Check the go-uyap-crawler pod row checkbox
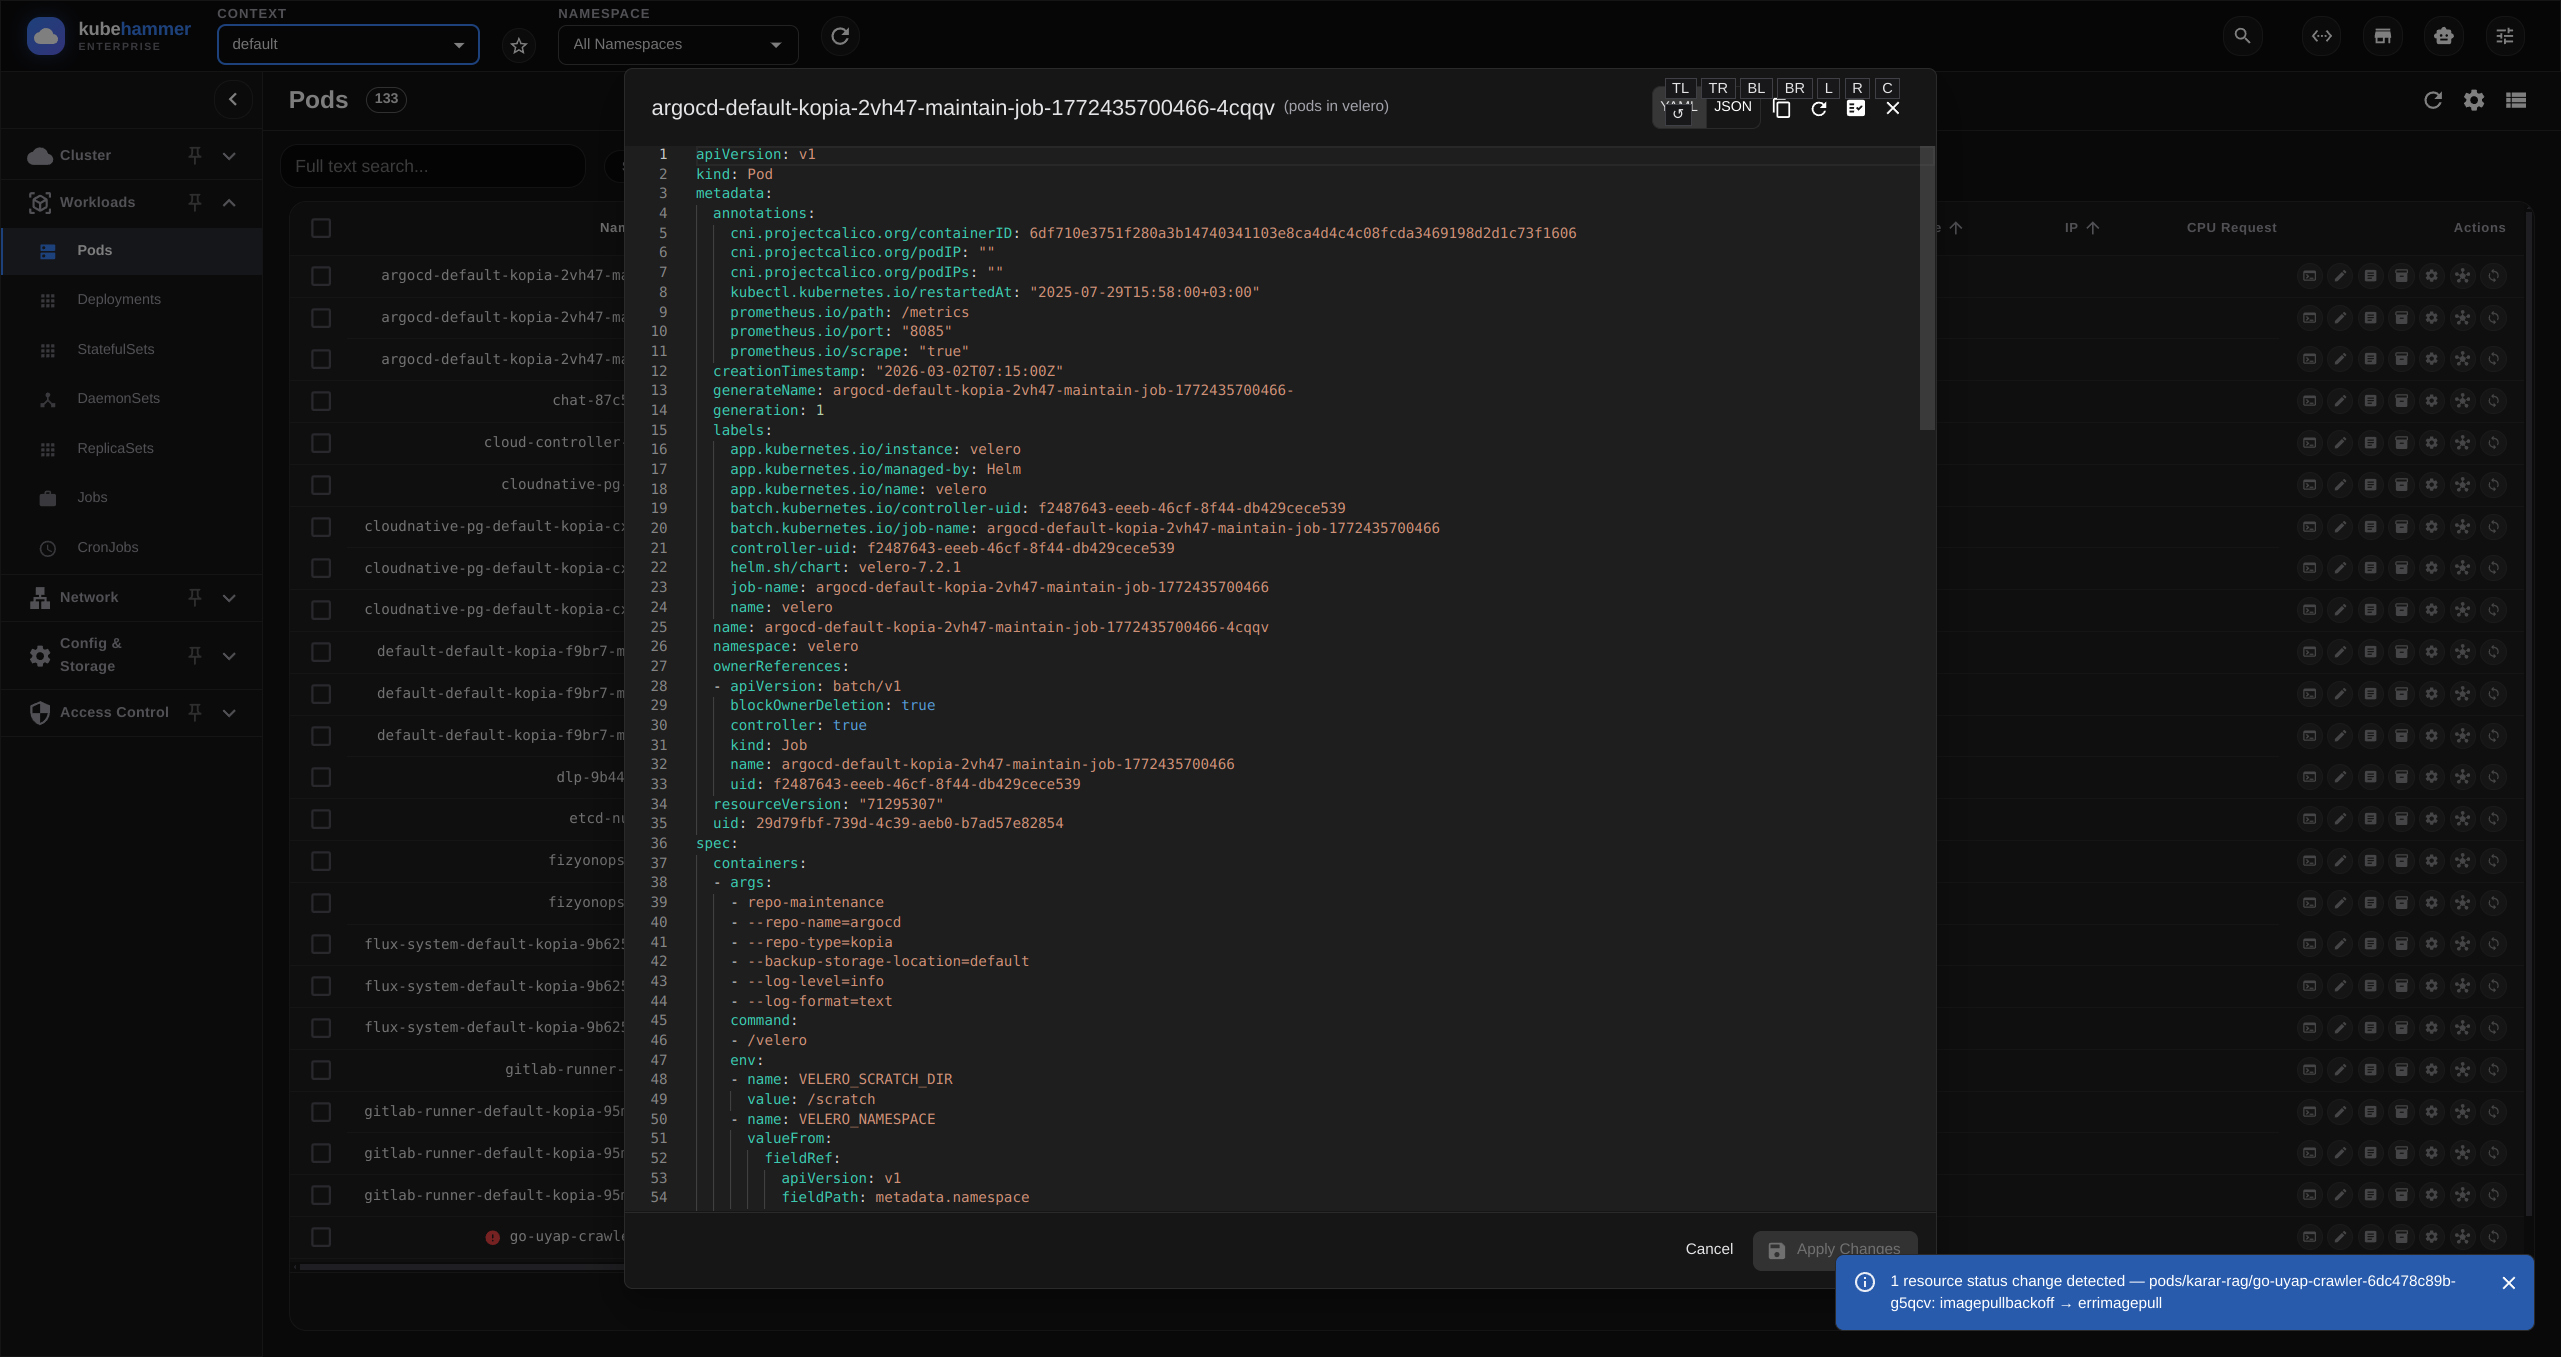The image size is (2561, 1357). click(x=321, y=1237)
